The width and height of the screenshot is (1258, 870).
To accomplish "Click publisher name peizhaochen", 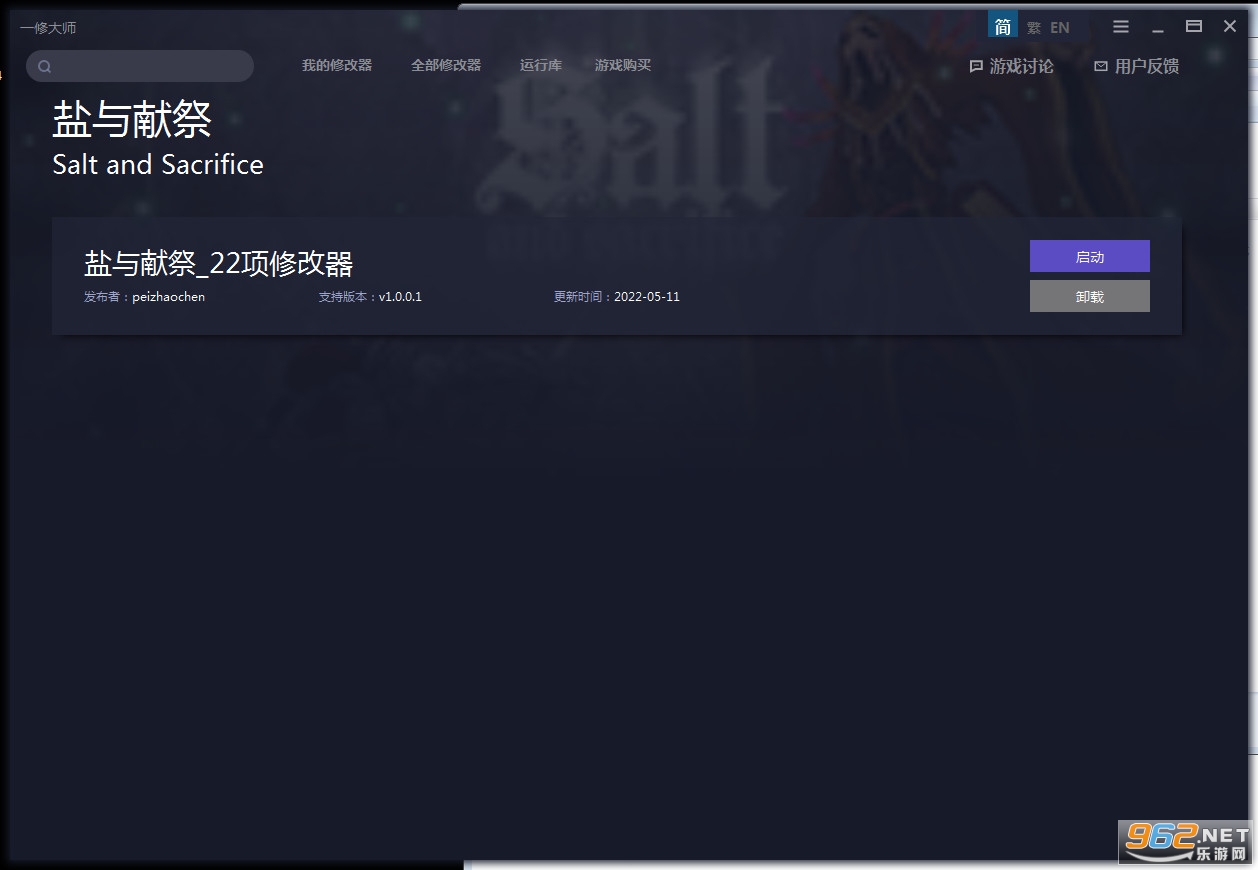I will (169, 297).
